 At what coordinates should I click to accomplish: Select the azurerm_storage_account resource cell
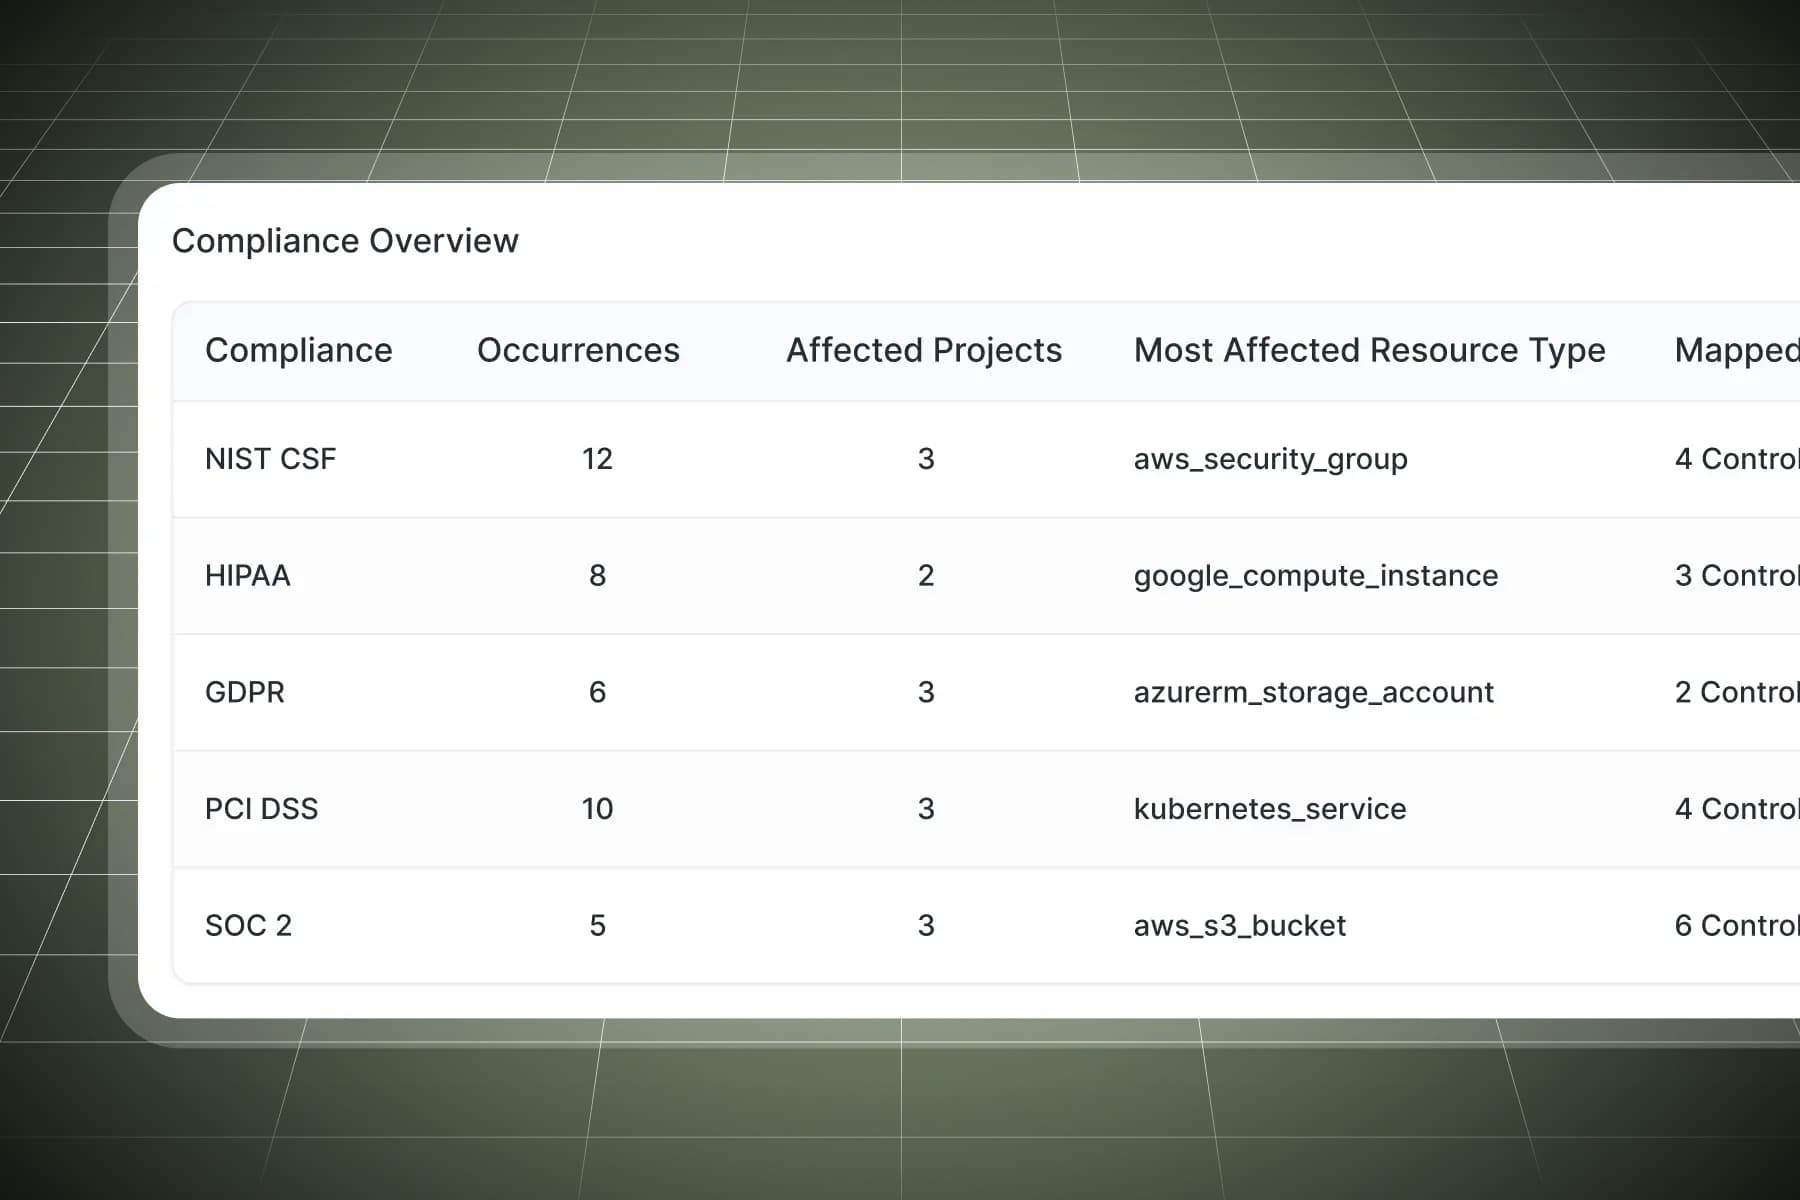[x=1313, y=692]
